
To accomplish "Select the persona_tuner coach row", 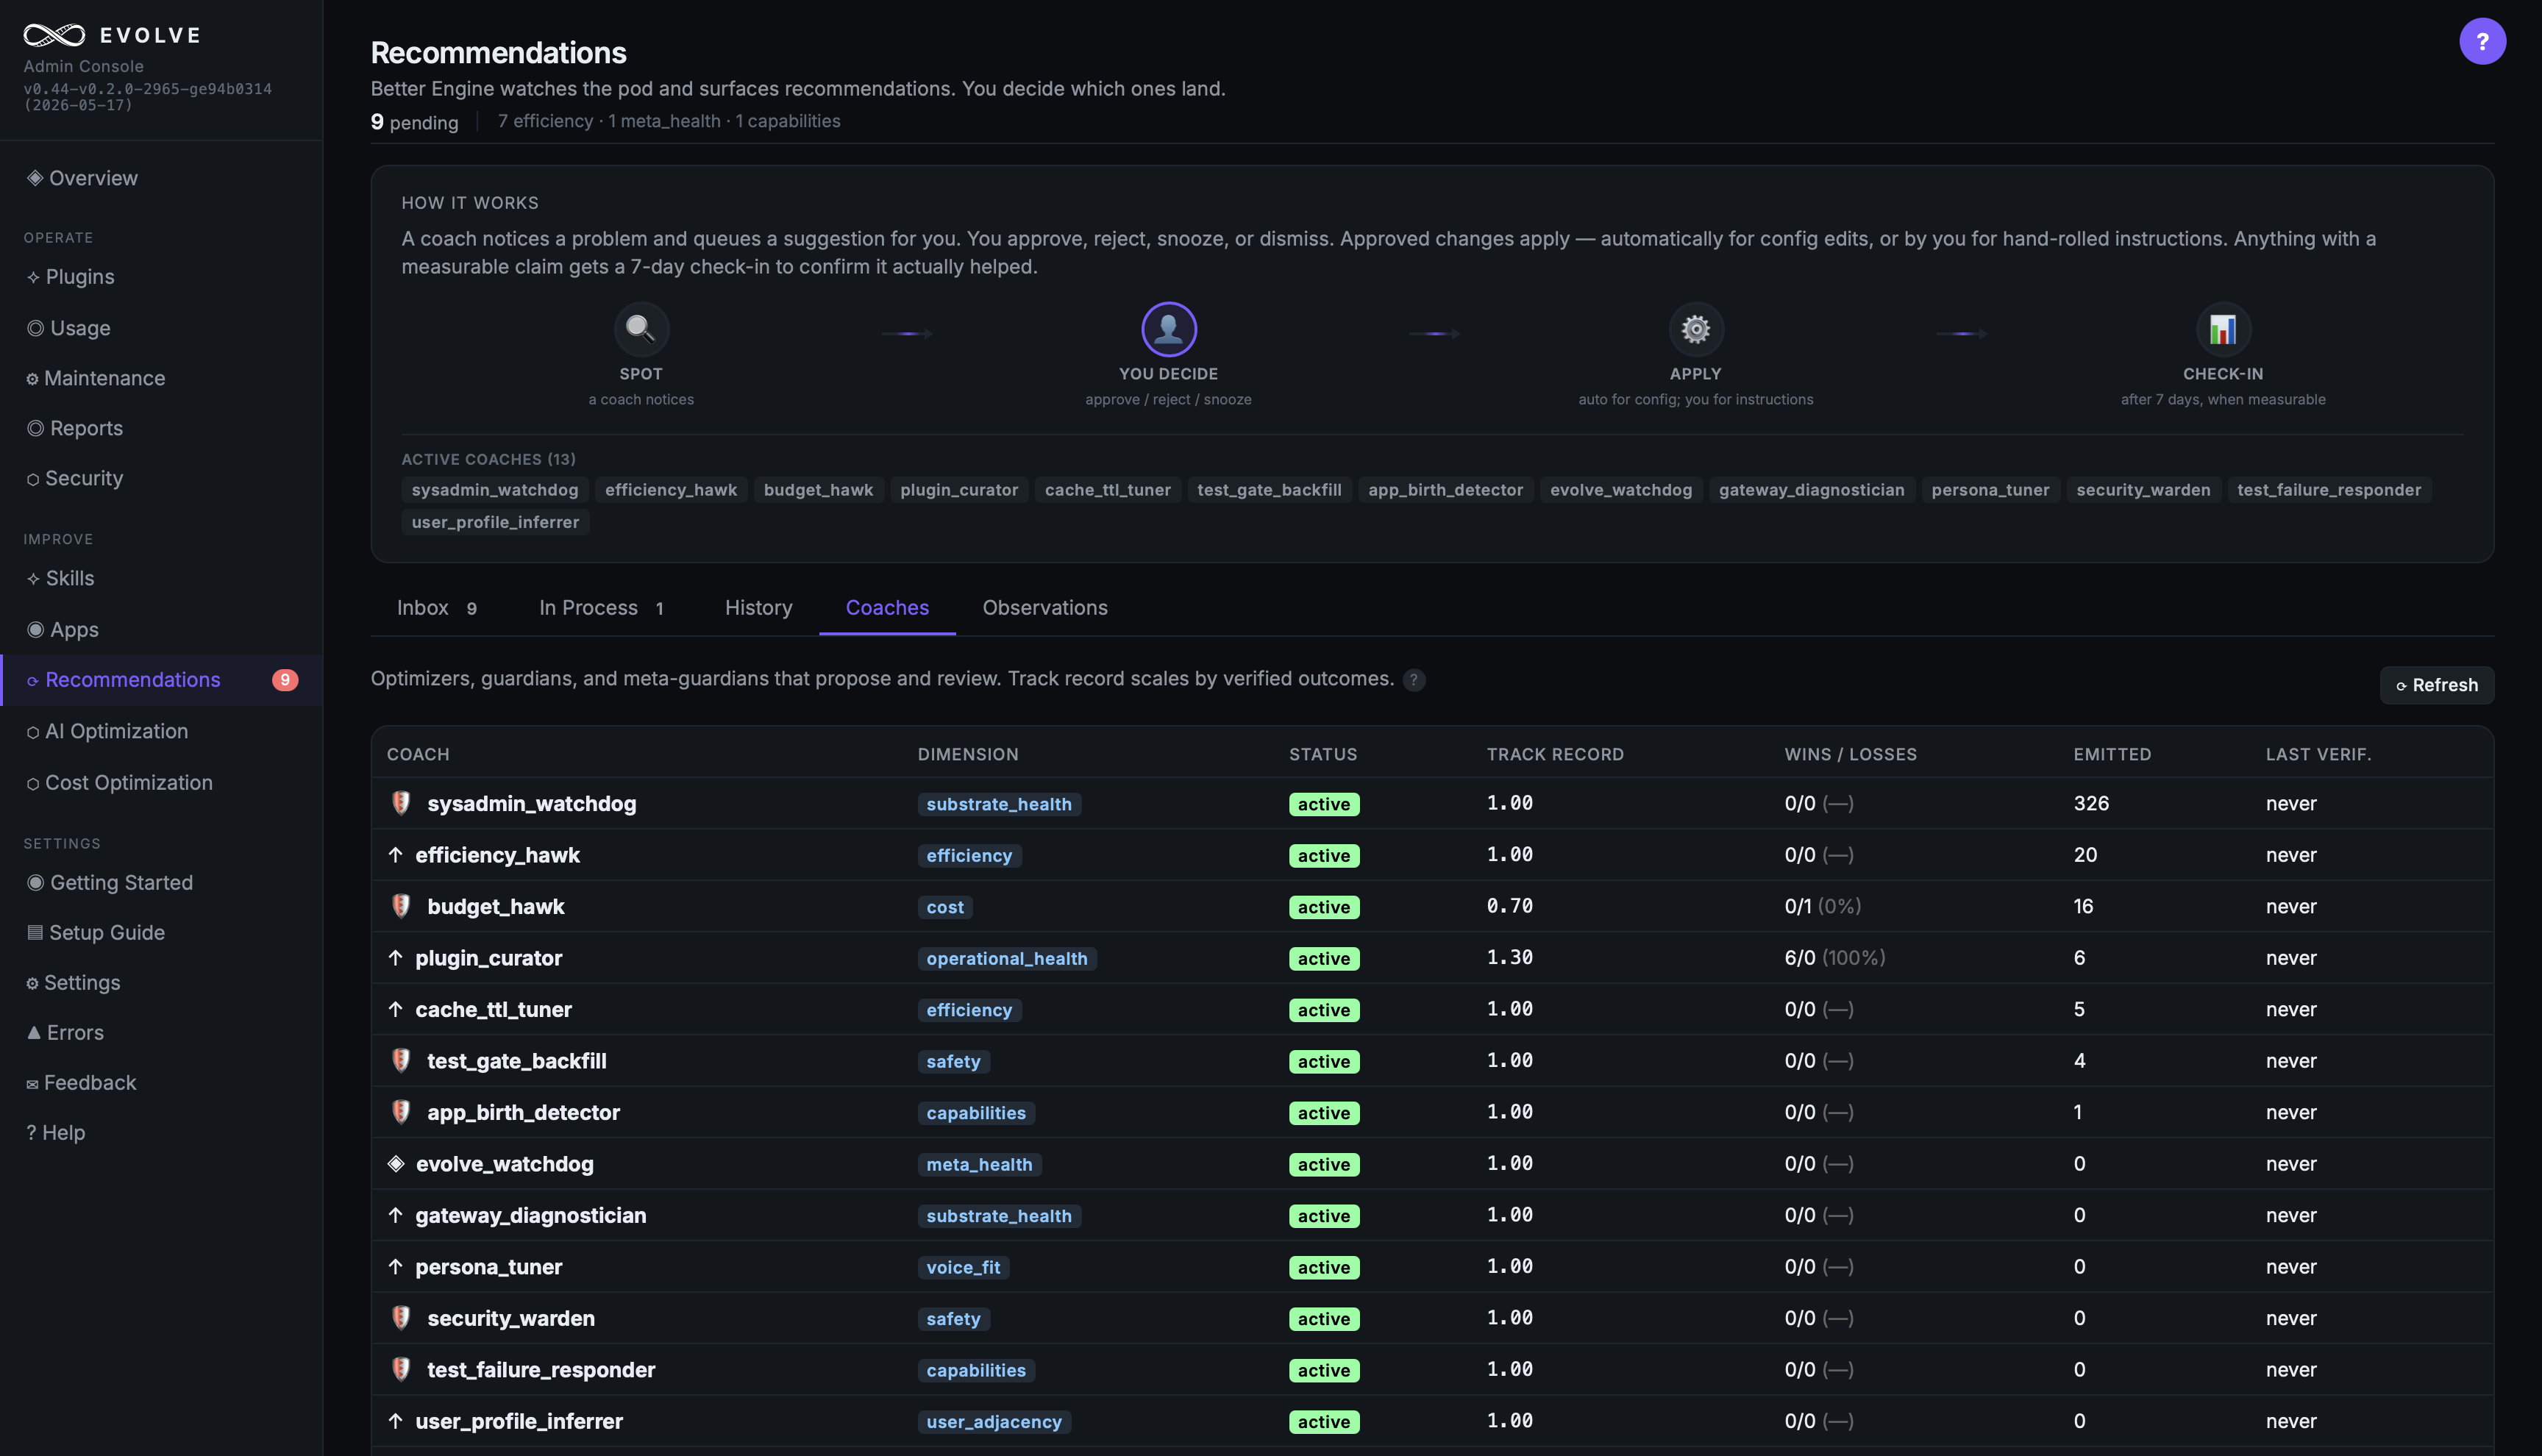I will click(x=1431, y=1266).
